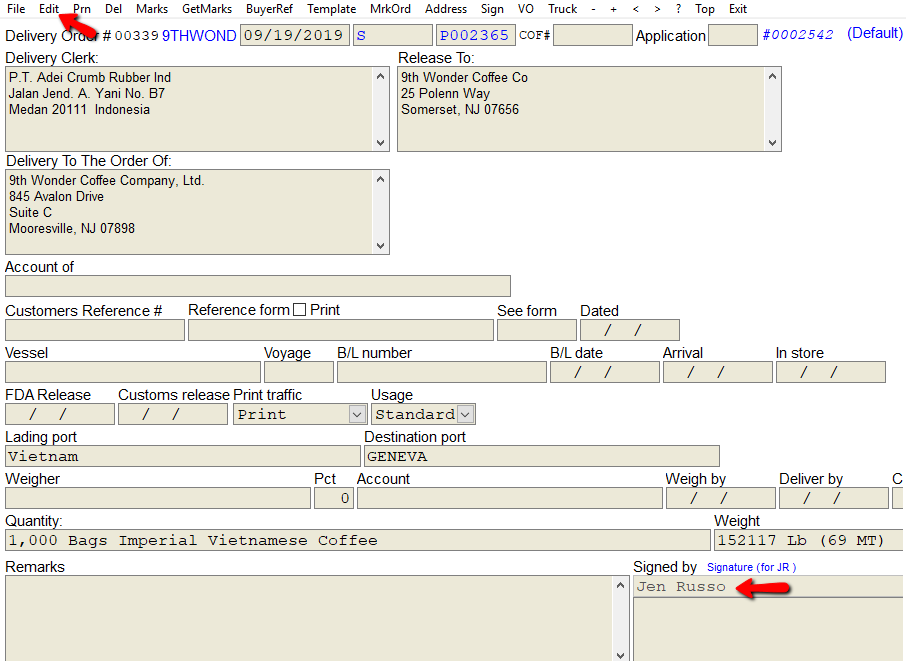
Task: Edit the Lading port field showing Vietnam
Action: coord(183,456)
